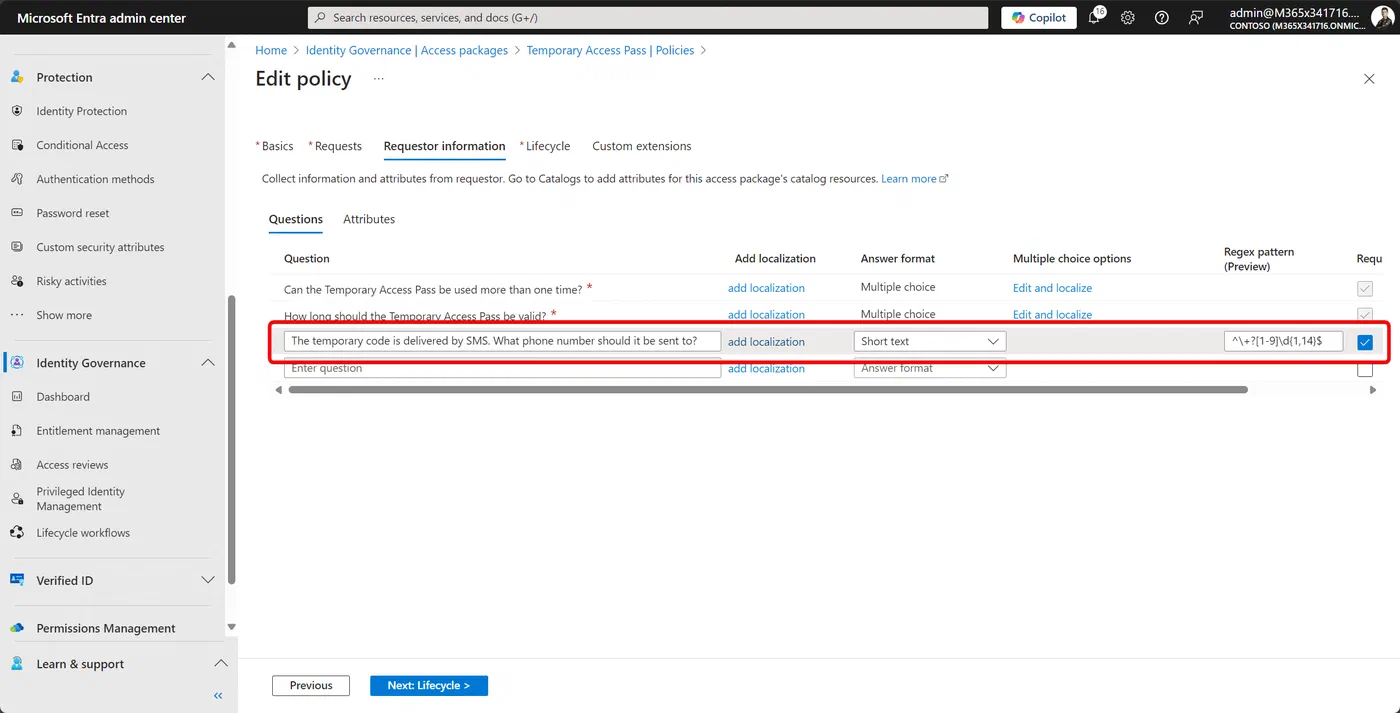
Task: Open the Edit policy ellipsis menu
Action: tap(378, 78)
